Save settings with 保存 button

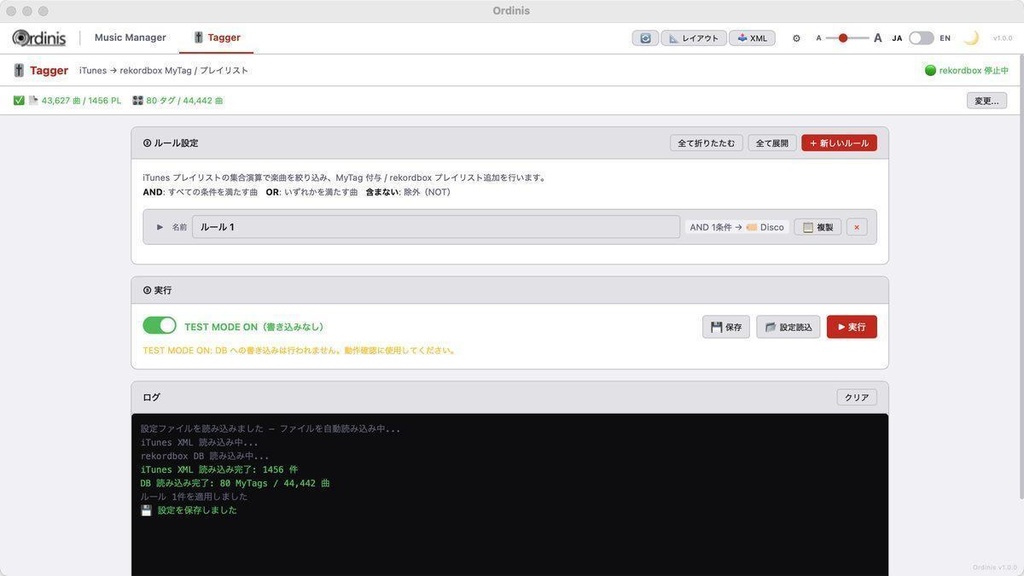(x=726, y=327)
